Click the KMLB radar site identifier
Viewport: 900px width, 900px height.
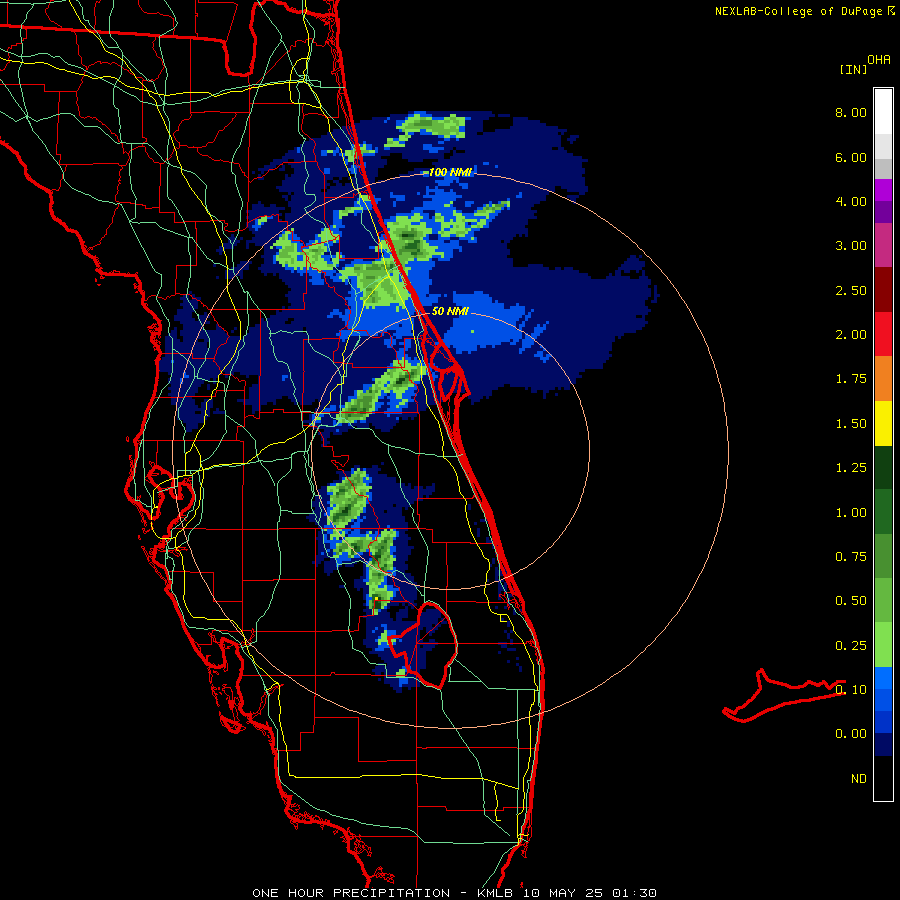496,893
